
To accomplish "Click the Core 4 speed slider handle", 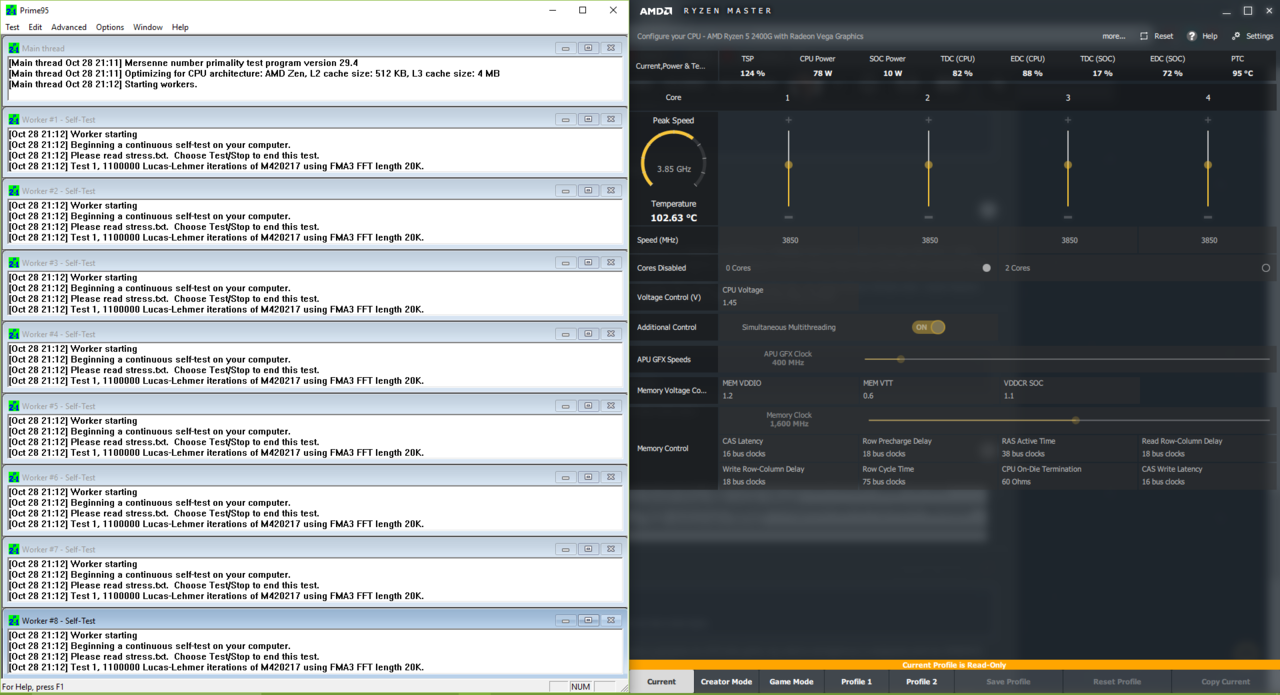I will coord(1208,165).
